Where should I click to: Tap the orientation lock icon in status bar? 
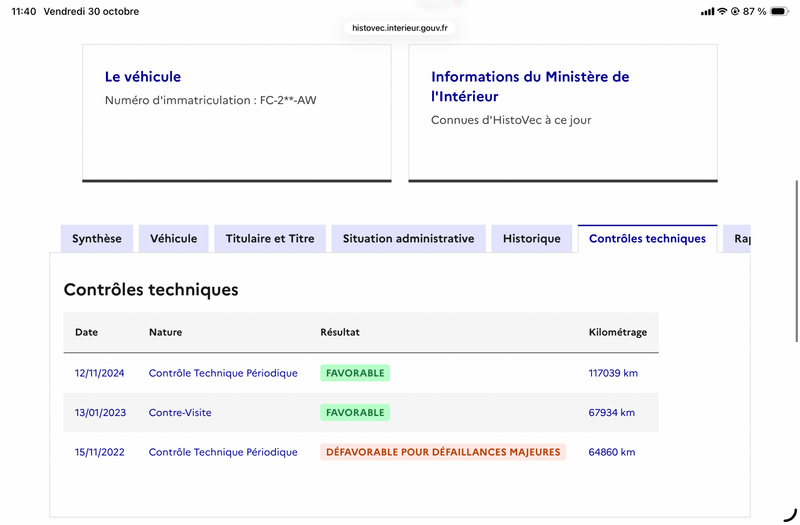tap(735, 11)
